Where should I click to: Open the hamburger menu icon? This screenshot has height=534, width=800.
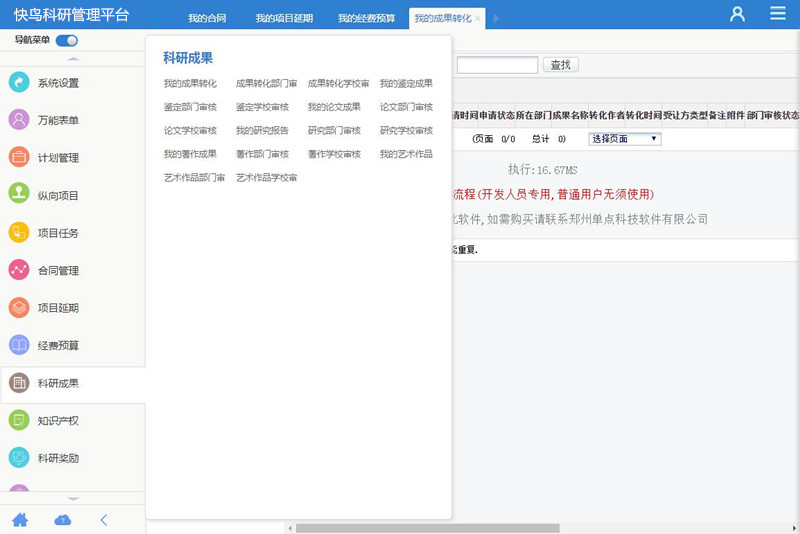[x=778, y=13]
